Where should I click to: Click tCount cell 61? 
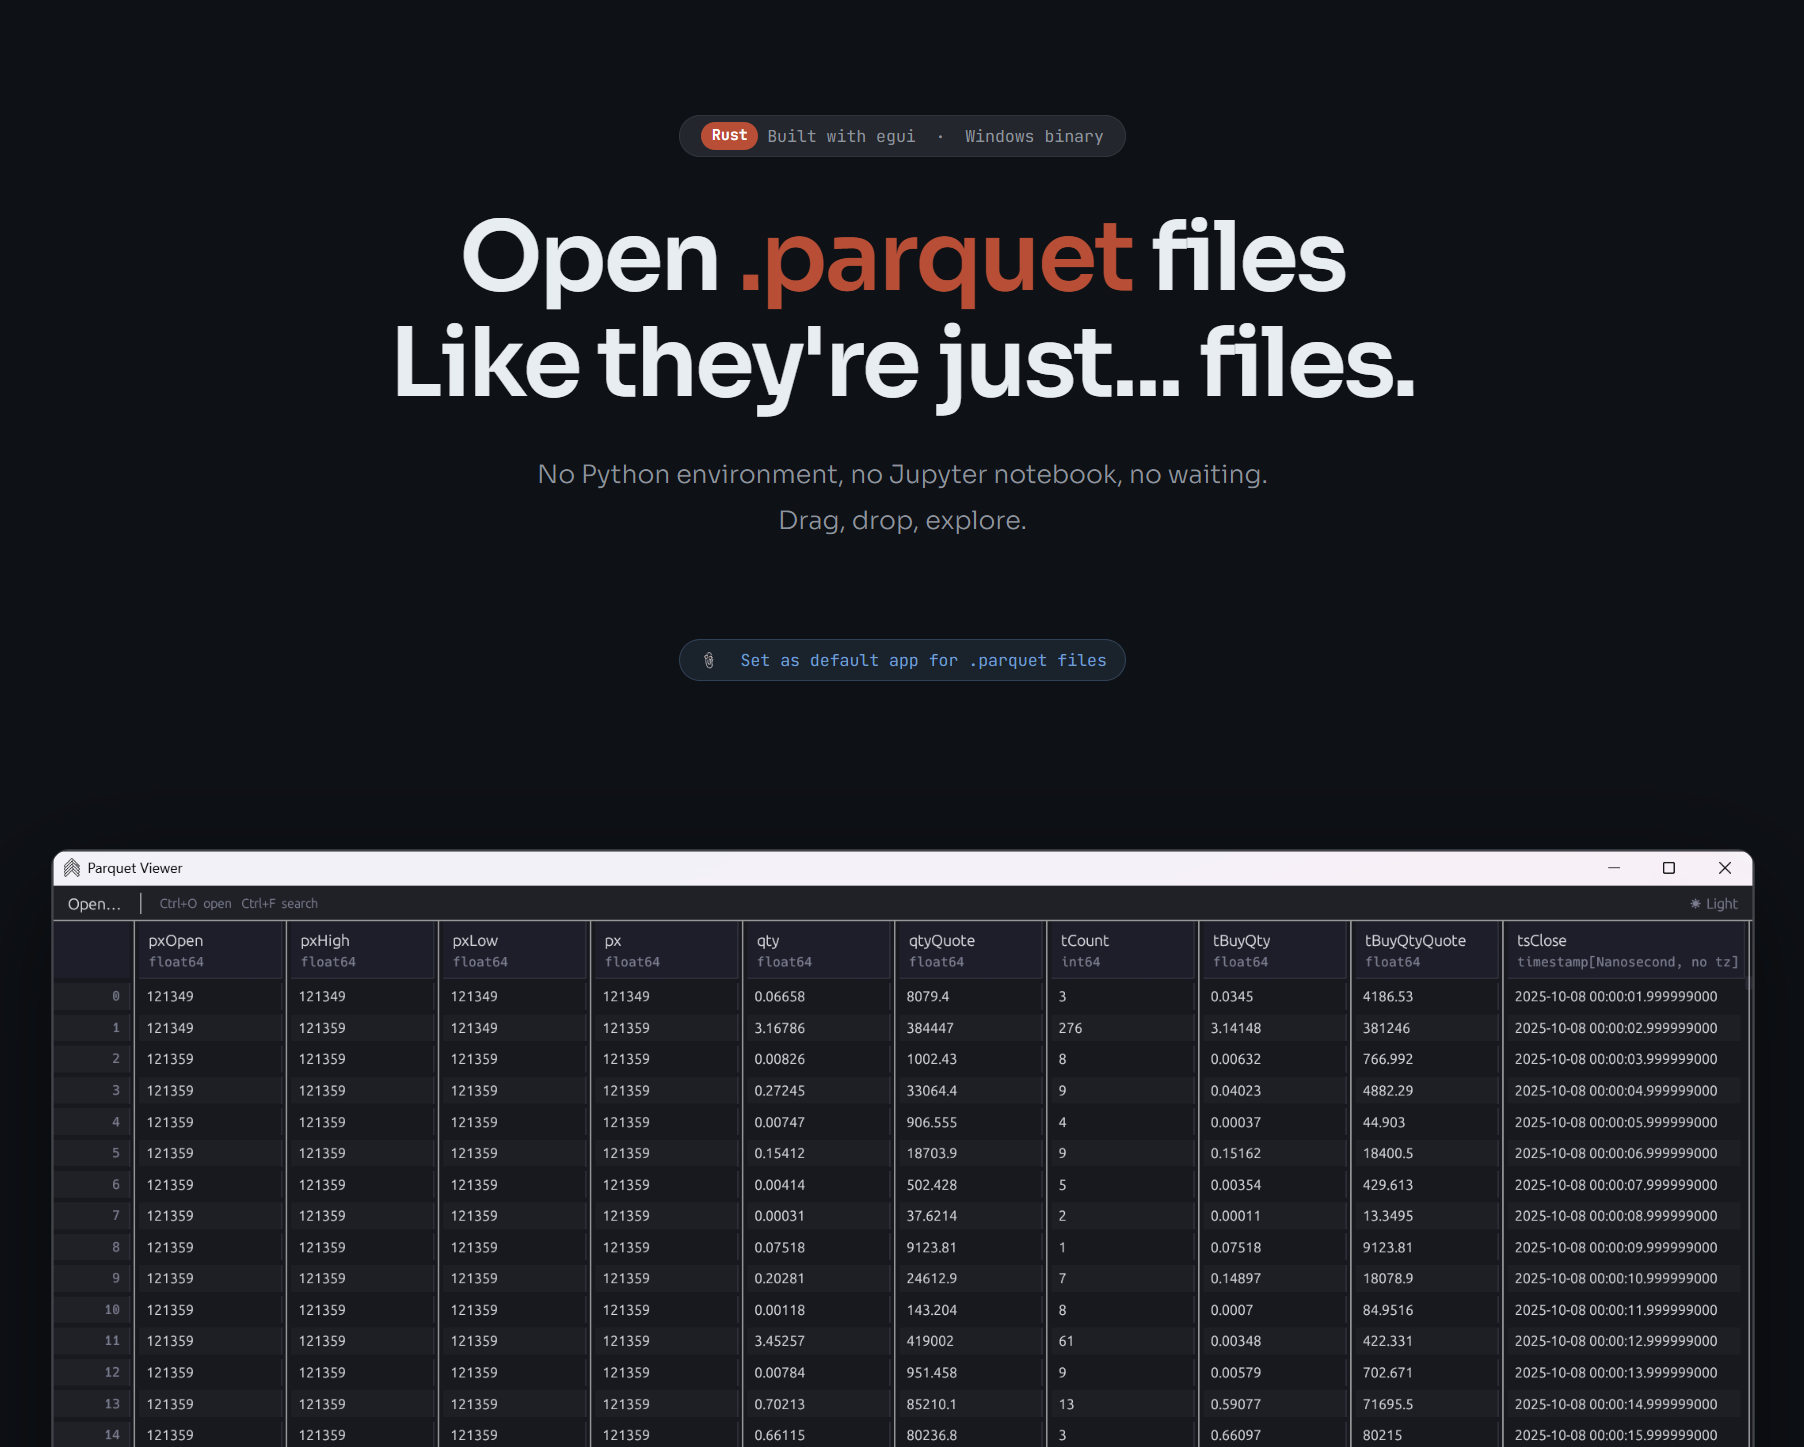(x=1066, y=1341)
